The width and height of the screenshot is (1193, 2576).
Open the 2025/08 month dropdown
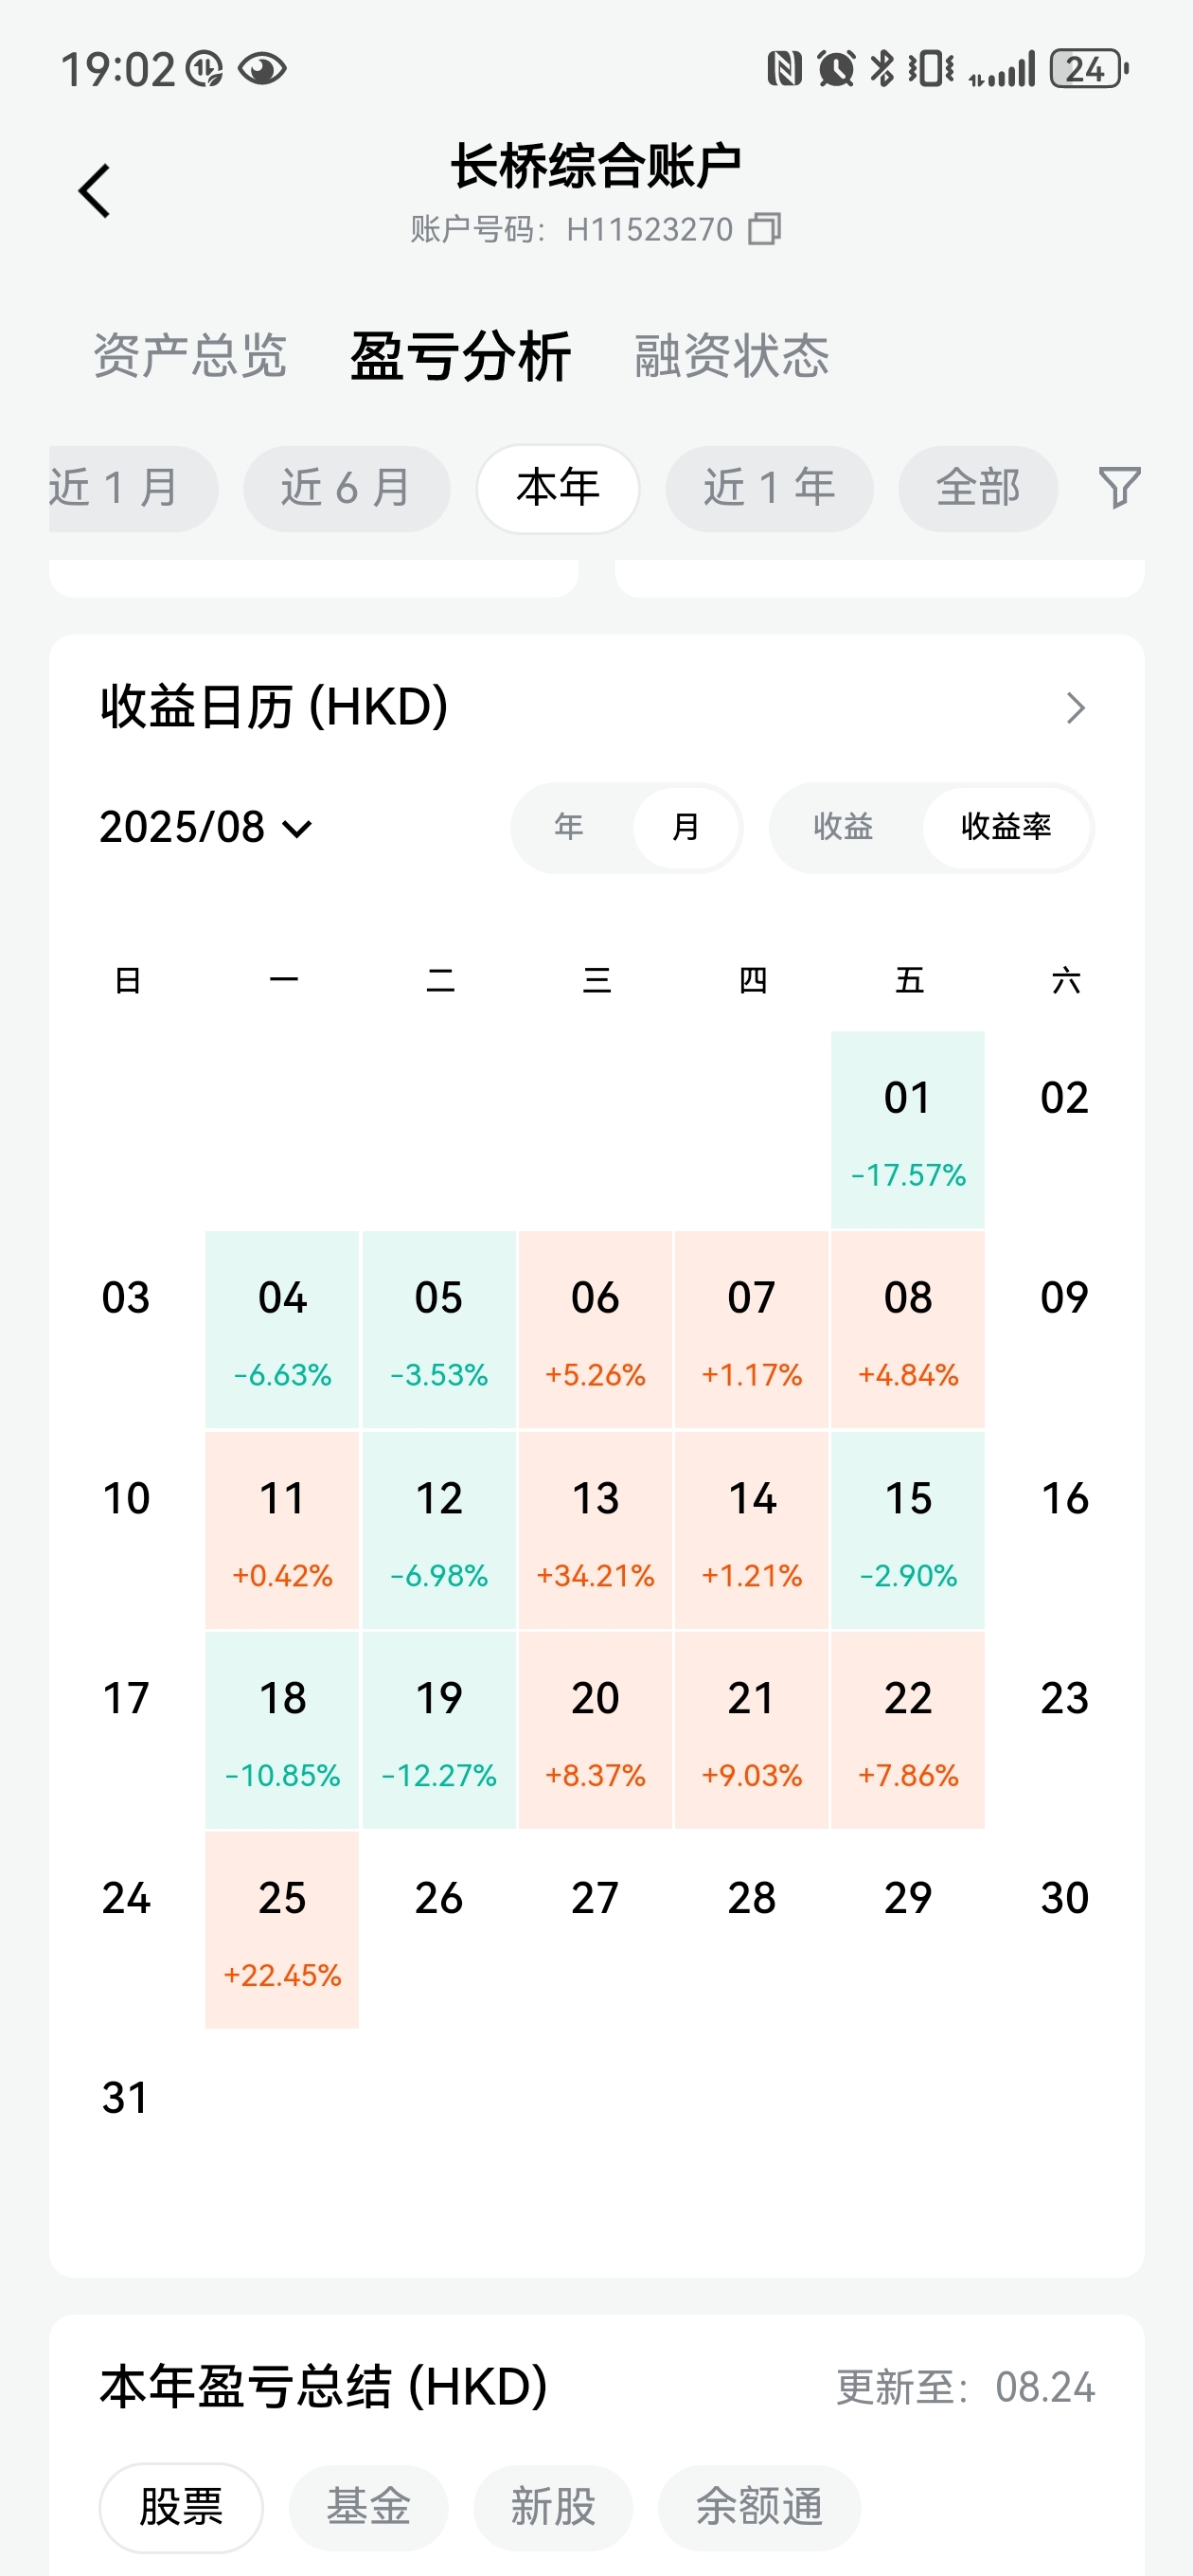click(207, 828)
